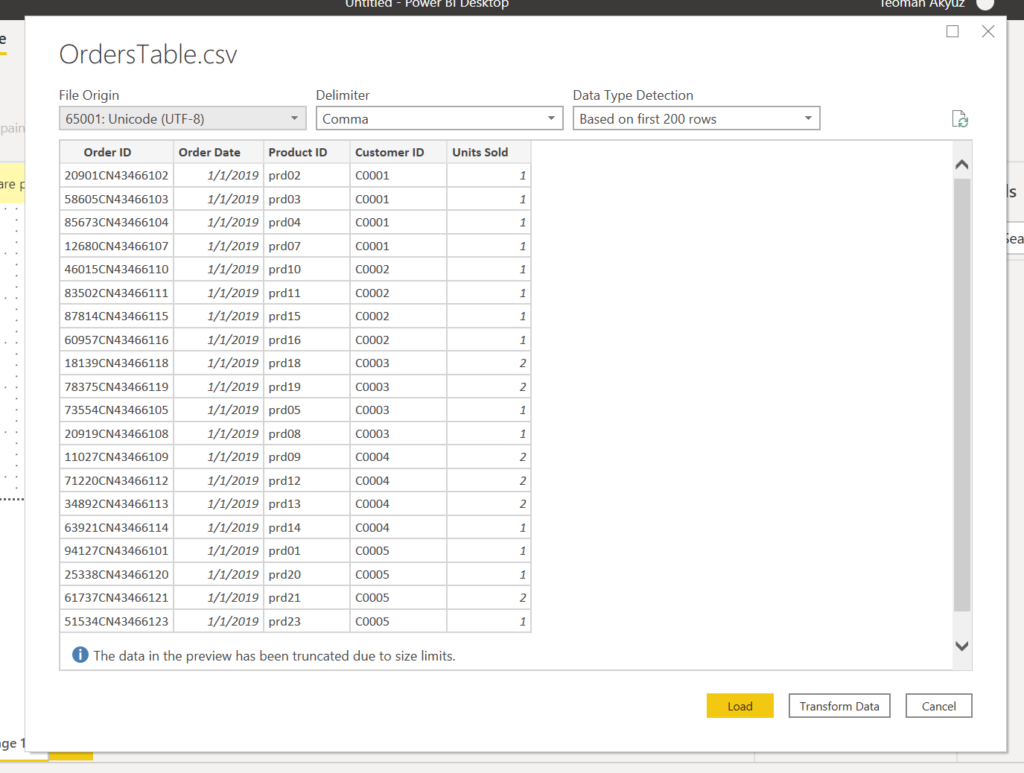Select the Units Sold column header
The image size is (1024, 773).
click(488, 152)
